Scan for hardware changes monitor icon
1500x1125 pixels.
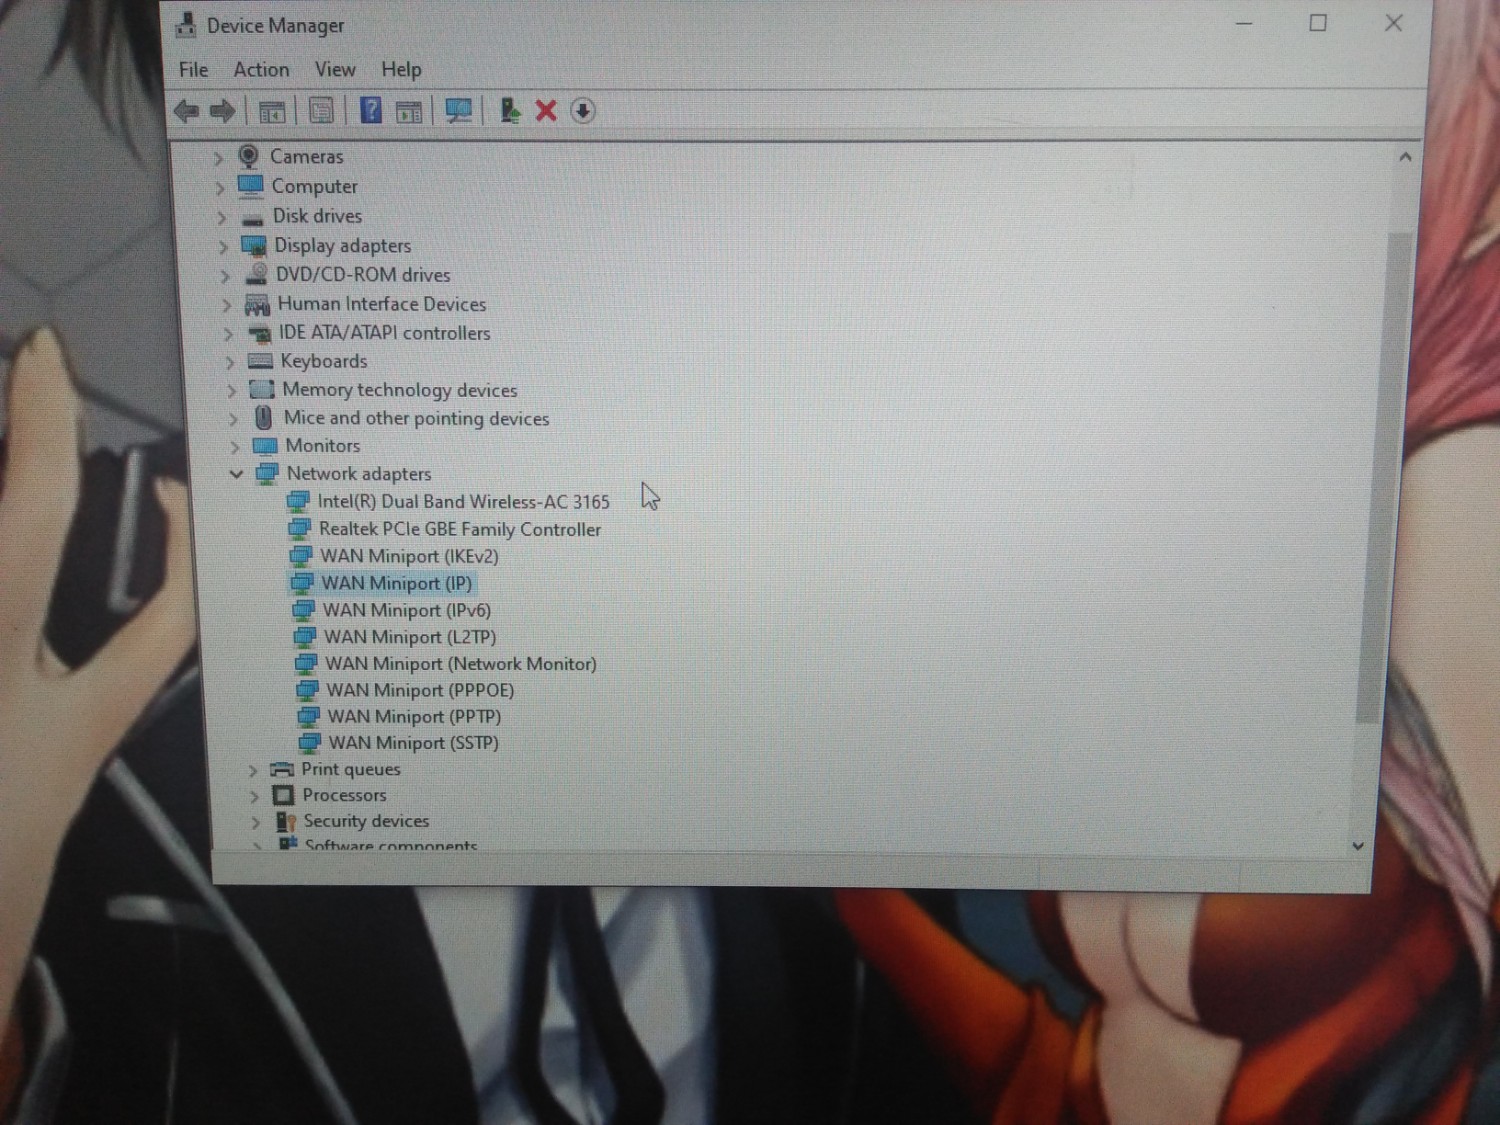(x=459, y=111)
